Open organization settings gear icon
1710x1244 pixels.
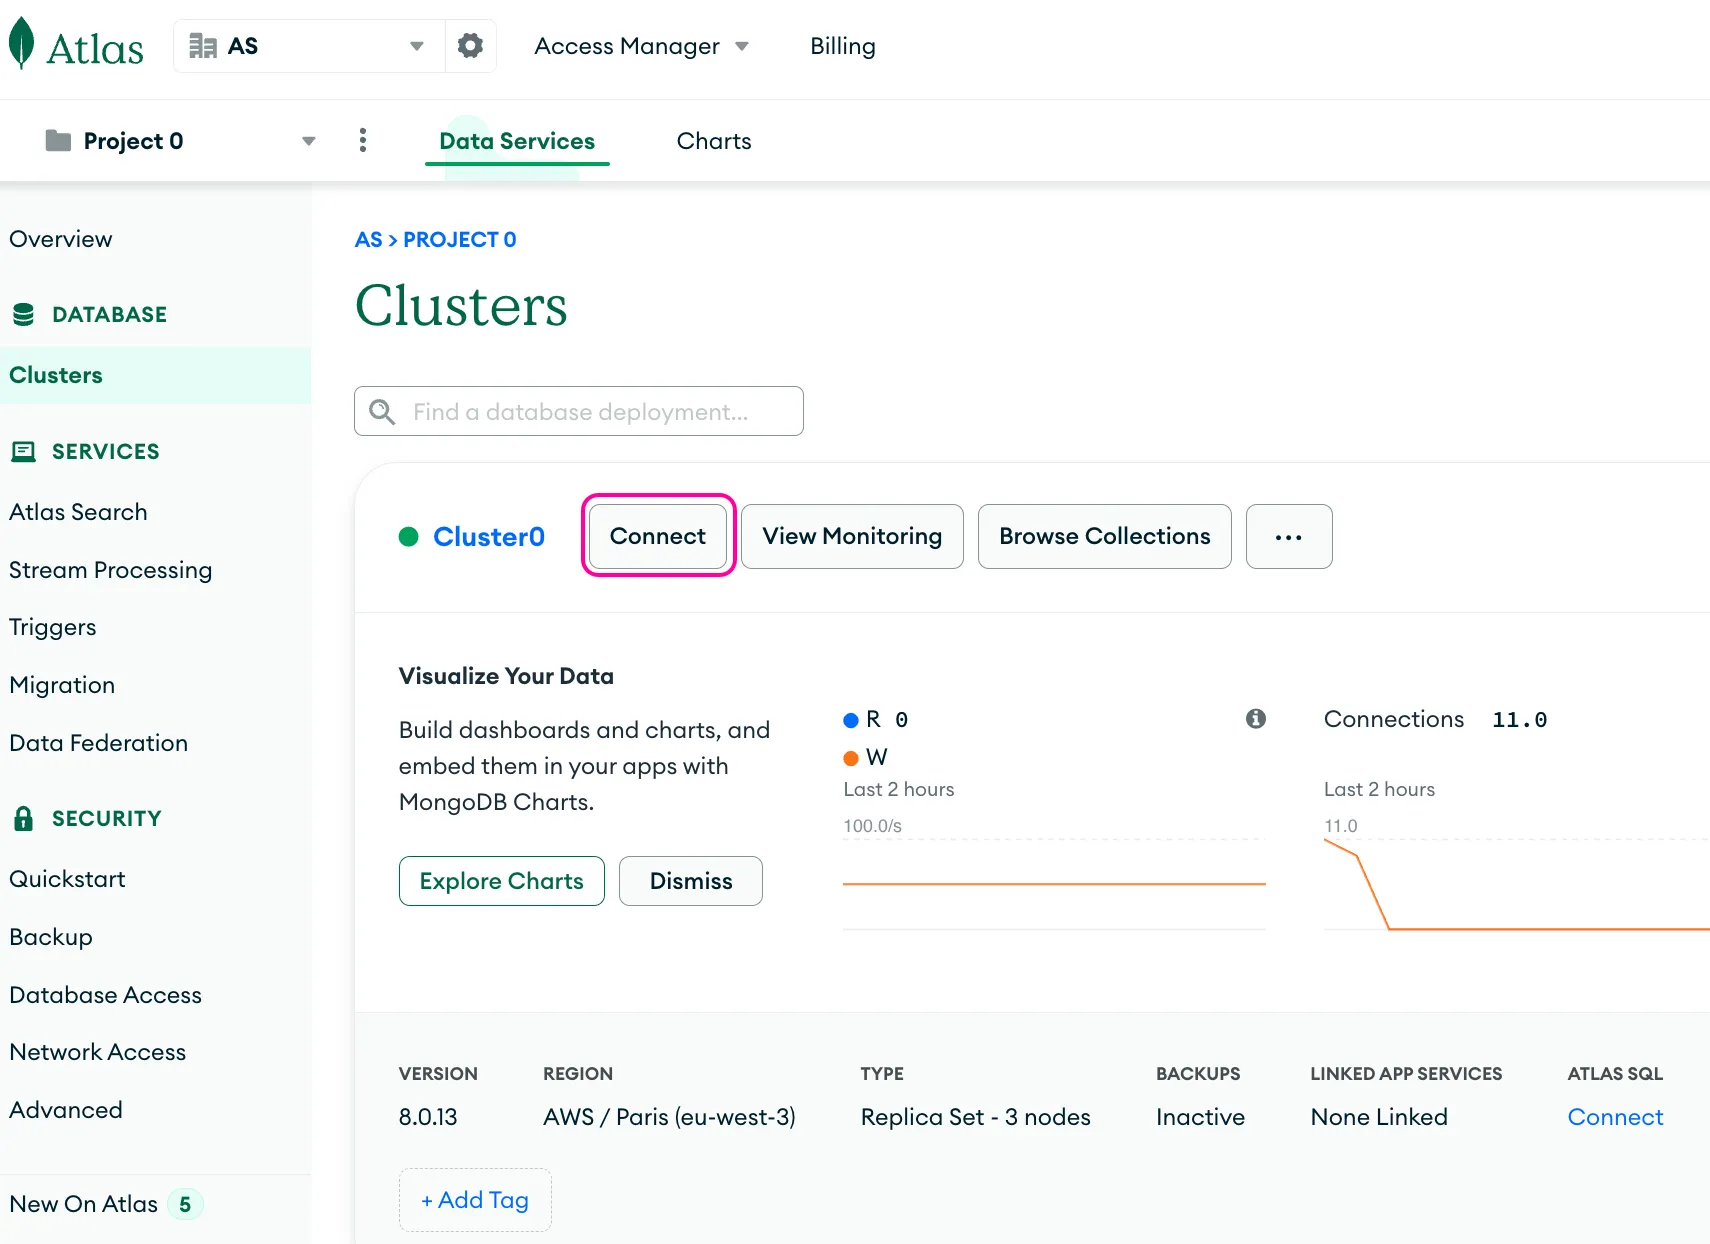pyautogui.click(x=470, y=46)
